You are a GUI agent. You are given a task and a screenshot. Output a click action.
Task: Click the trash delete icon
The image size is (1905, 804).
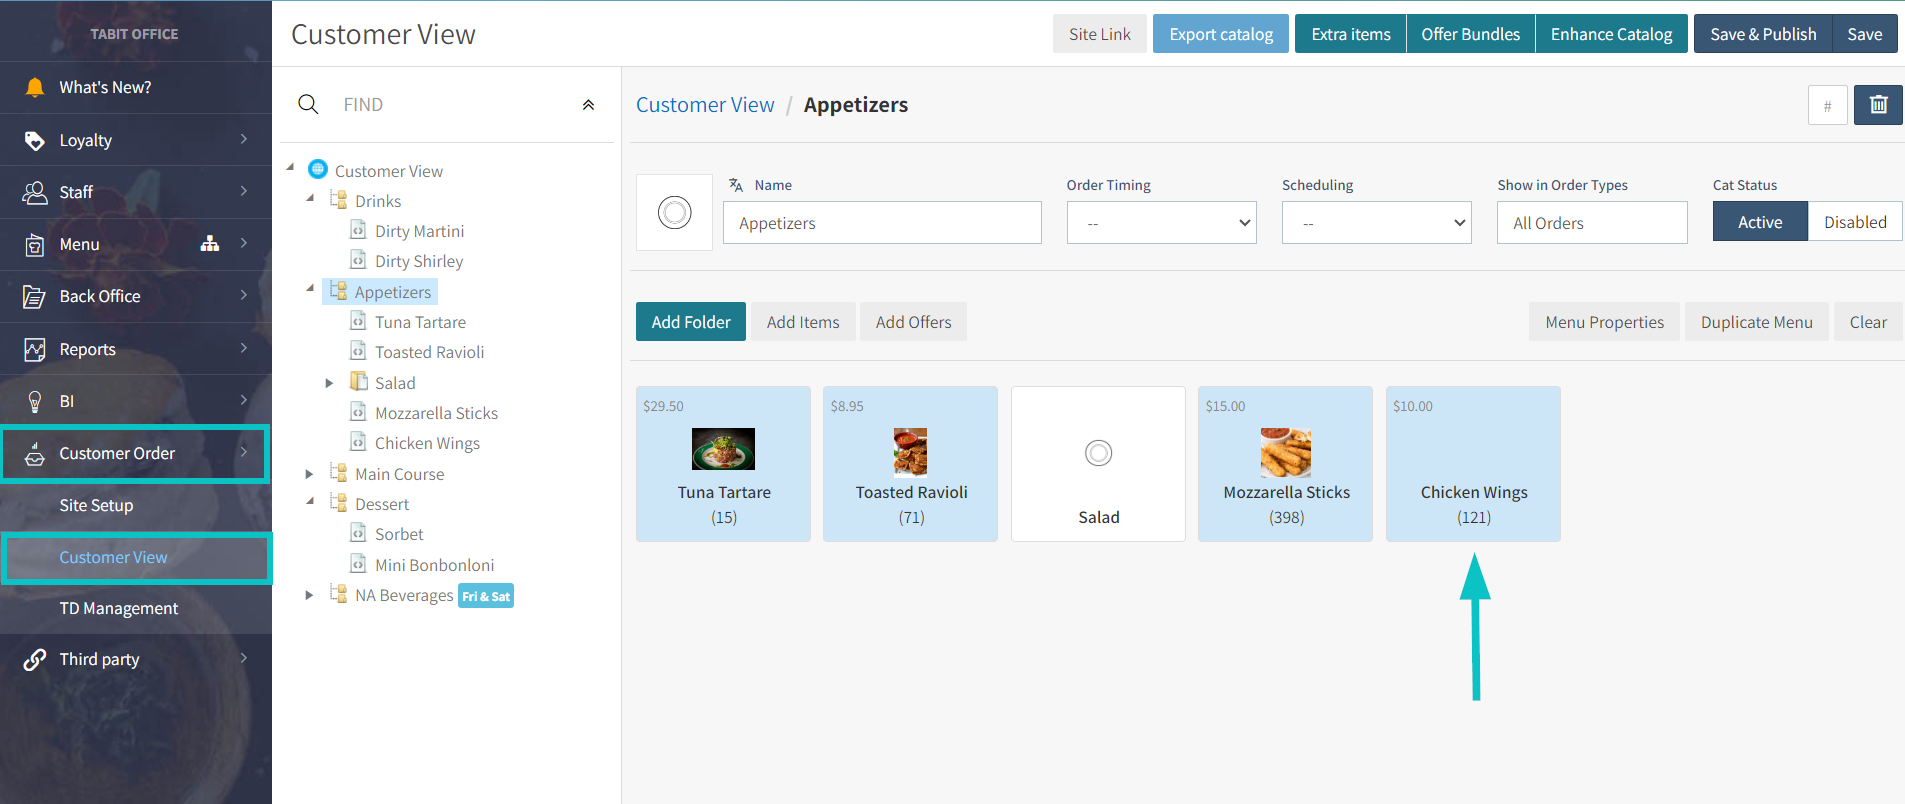tap(1878, 104)
